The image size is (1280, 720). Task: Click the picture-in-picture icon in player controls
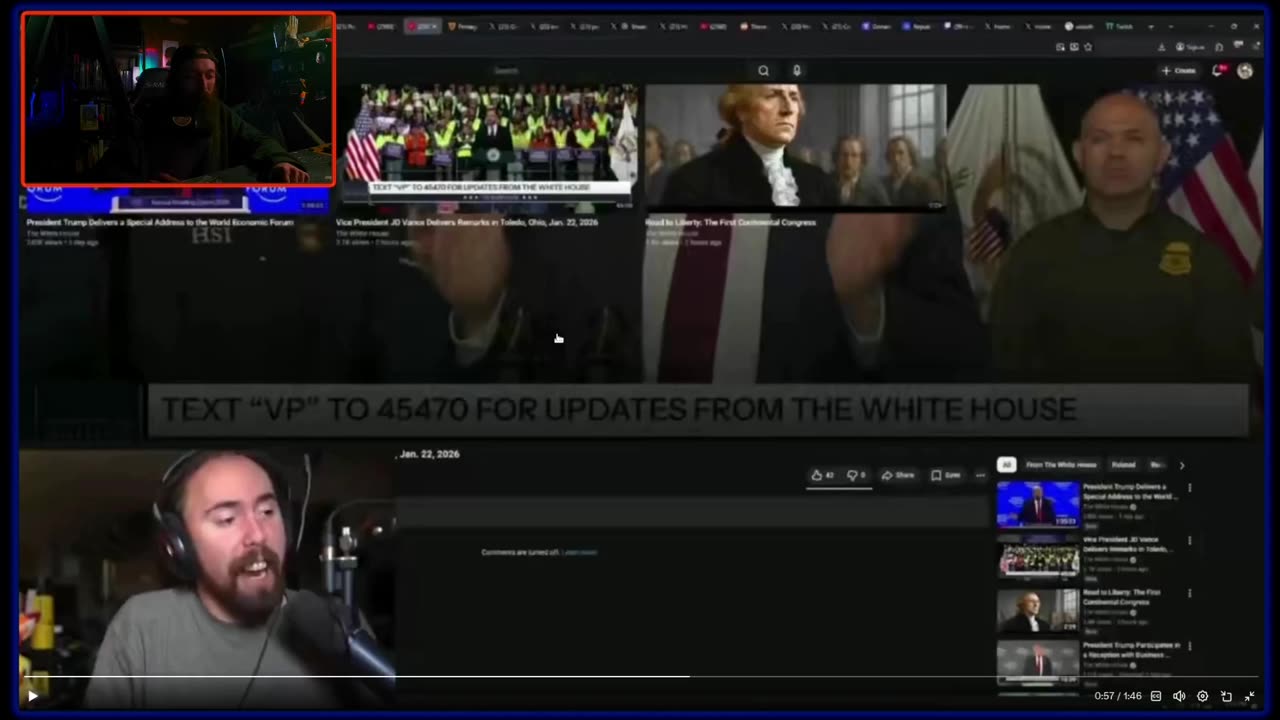coord(1226,696)
